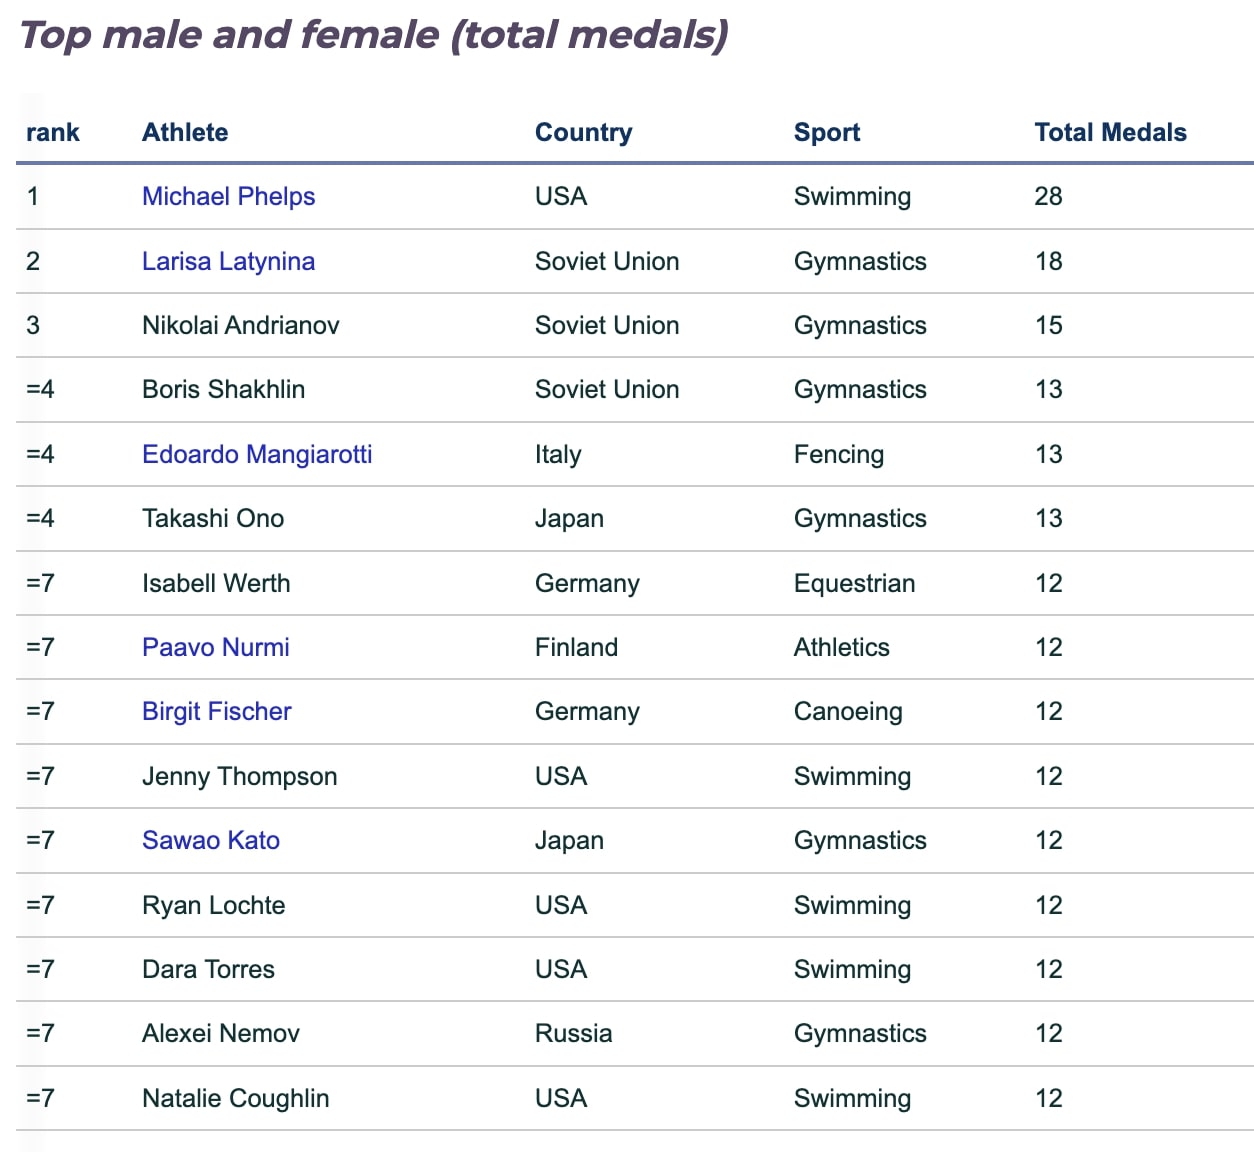Image resolution: width=1254 pixels, height=1152 pixels.
Task: Click the Sport column header
Action: tap(827, 132)
